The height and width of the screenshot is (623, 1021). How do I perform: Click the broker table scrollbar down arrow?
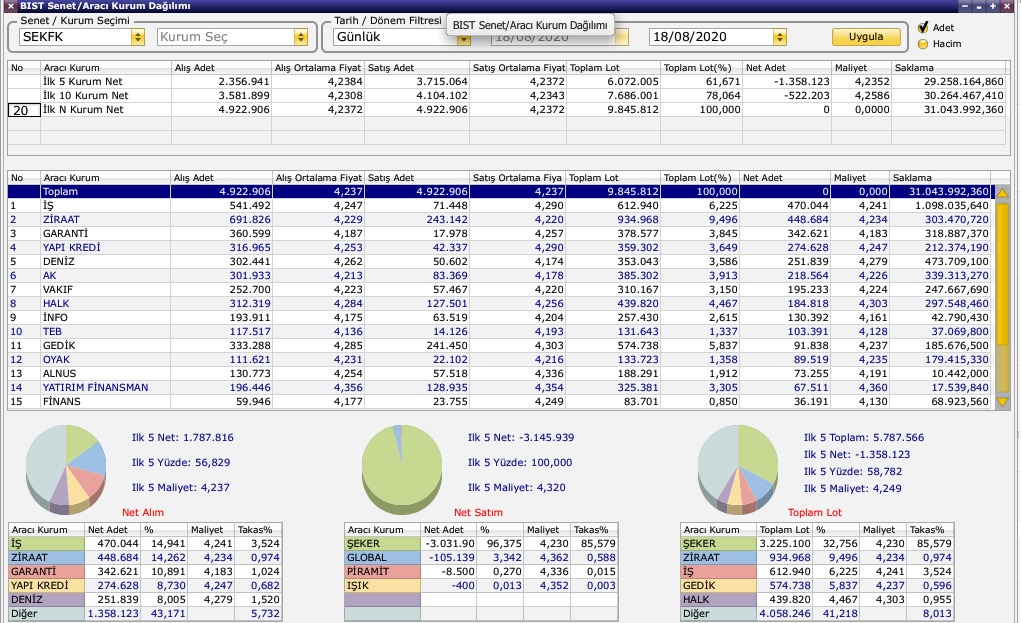1003,402
